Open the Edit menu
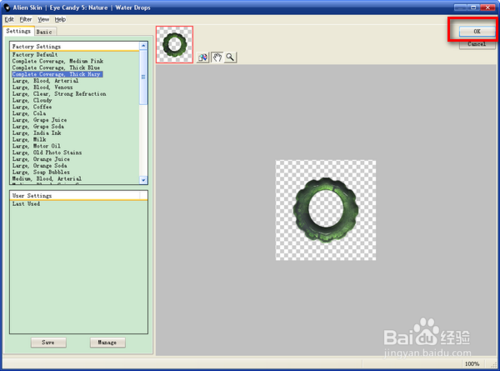The height and width of the screenshot is (371, 500). tap(9, 19)
